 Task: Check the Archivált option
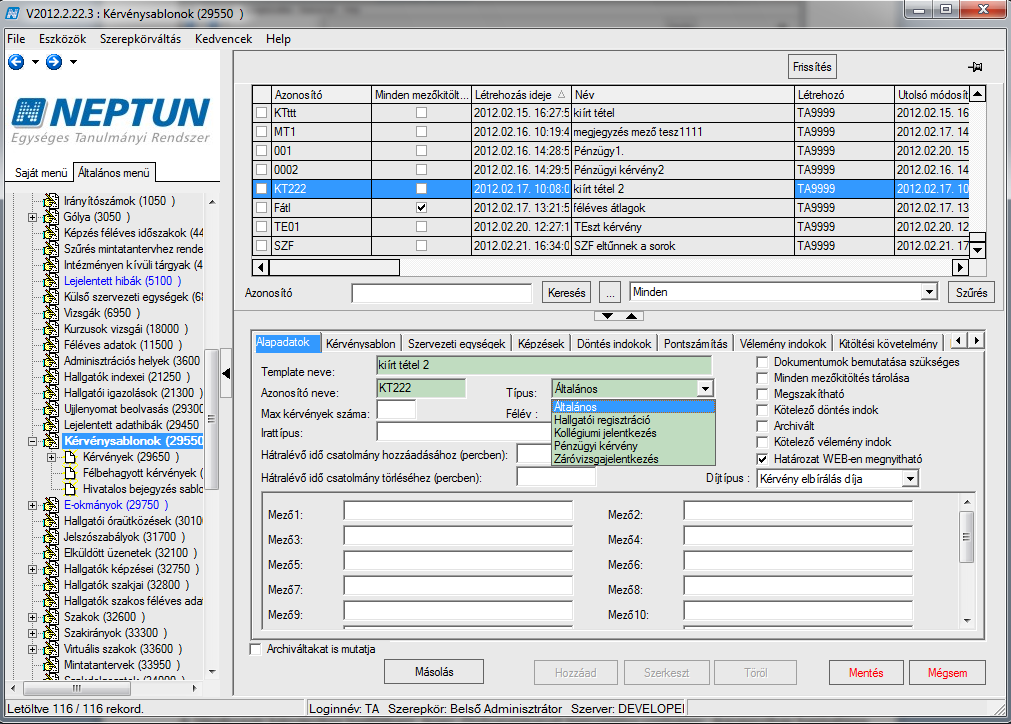click(763, 426)
